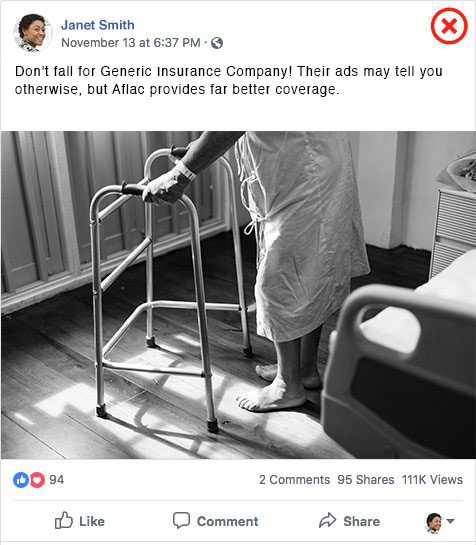
Task: Click the speech bubble Comment icon
Action: (x=181, y=520)
